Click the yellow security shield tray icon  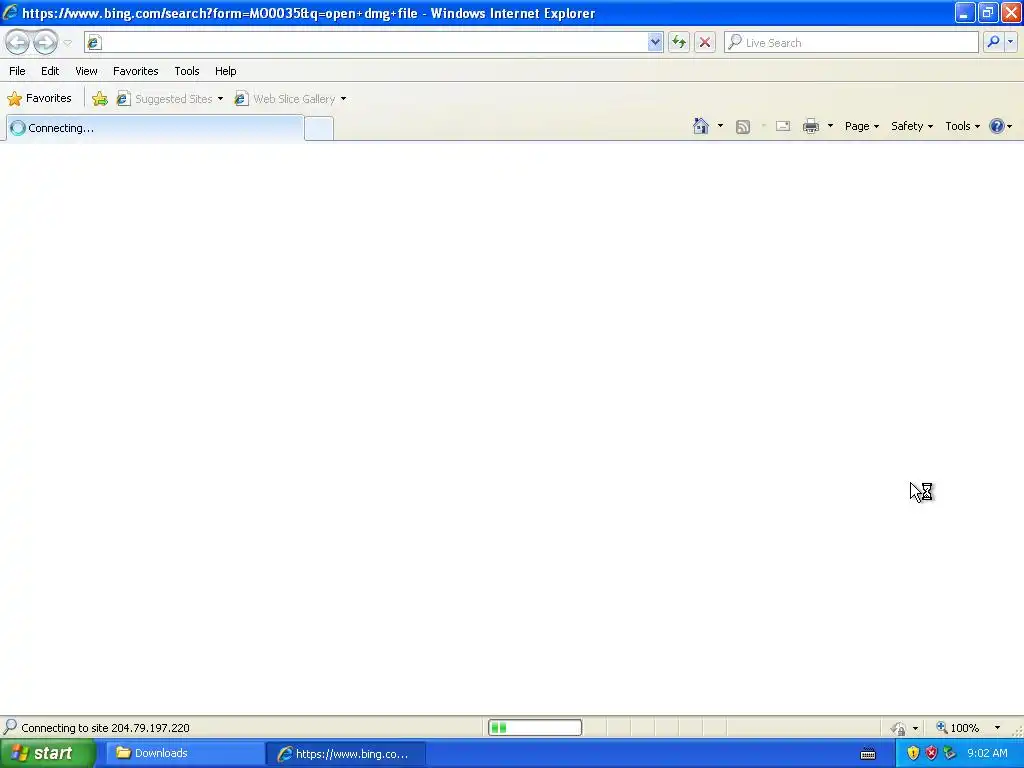pyautogui.click(x=913, y=754)
